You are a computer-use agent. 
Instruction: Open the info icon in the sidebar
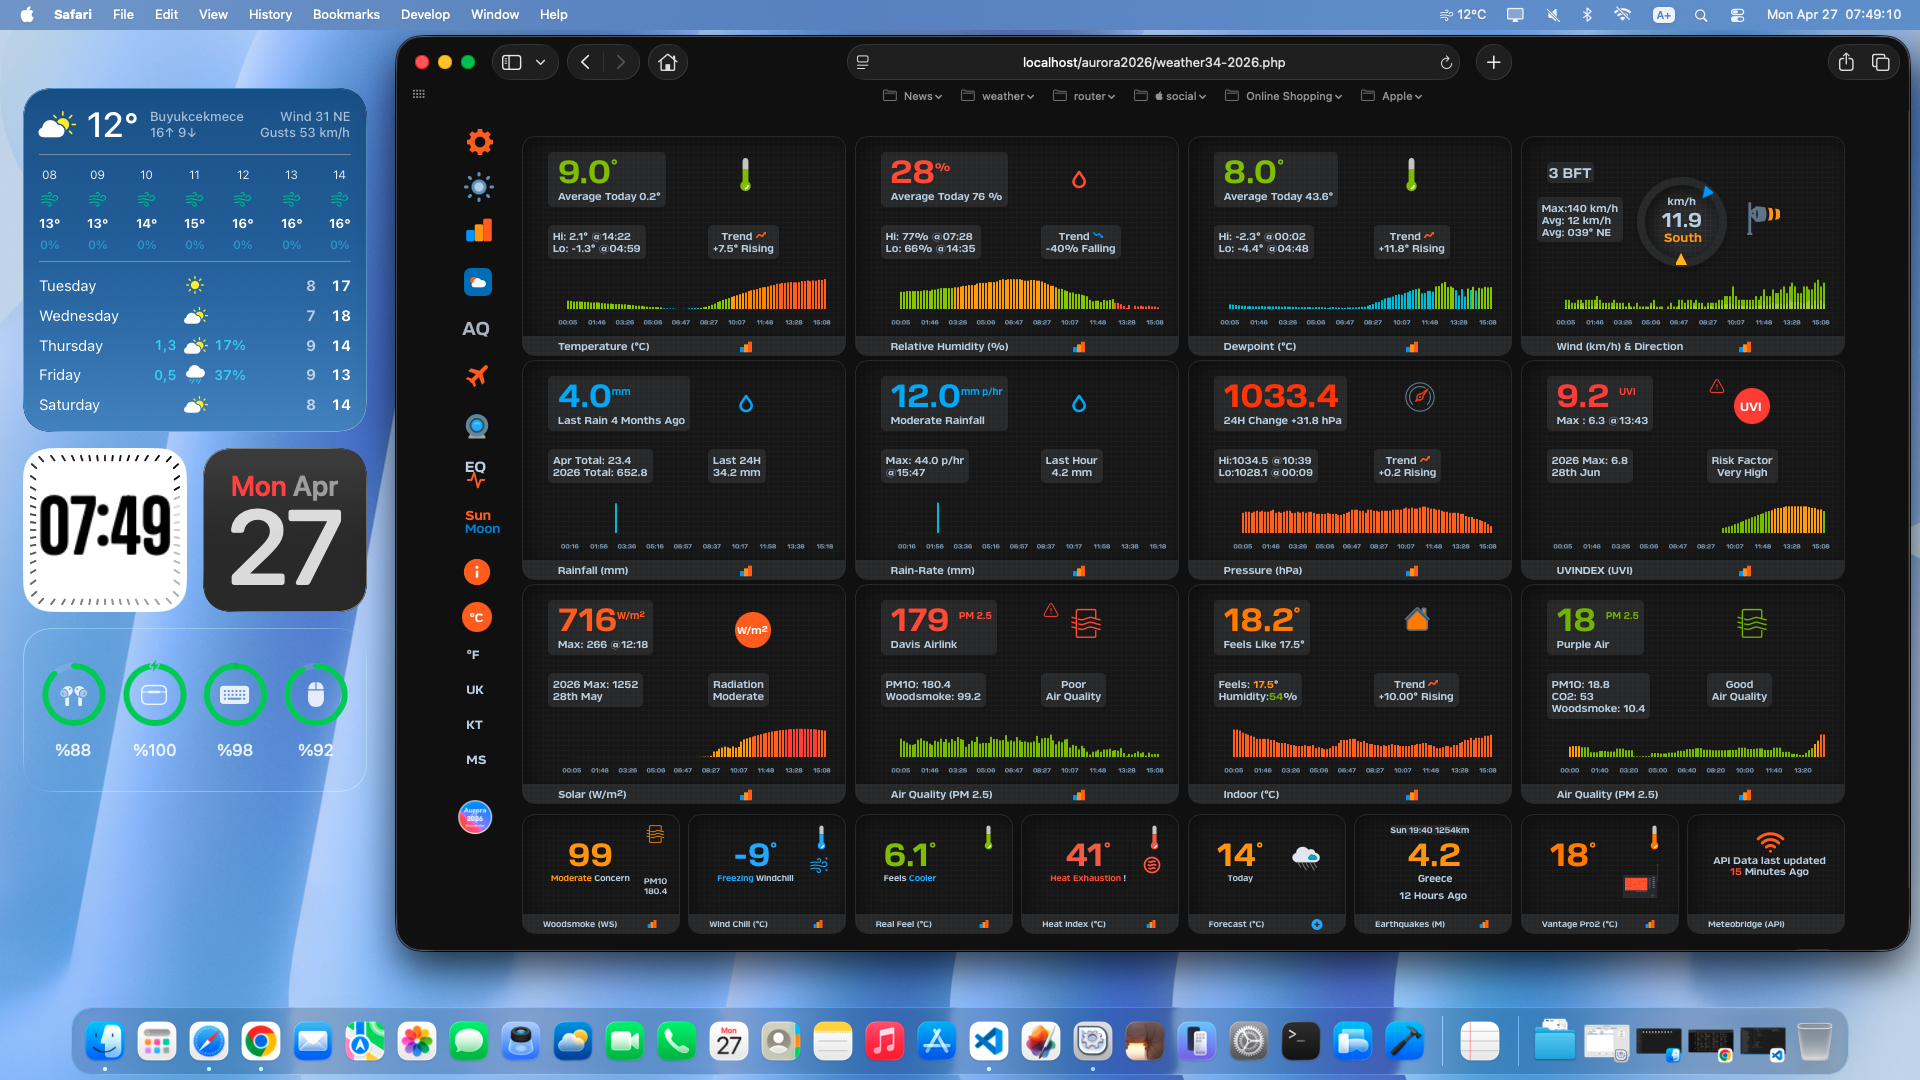477,571
